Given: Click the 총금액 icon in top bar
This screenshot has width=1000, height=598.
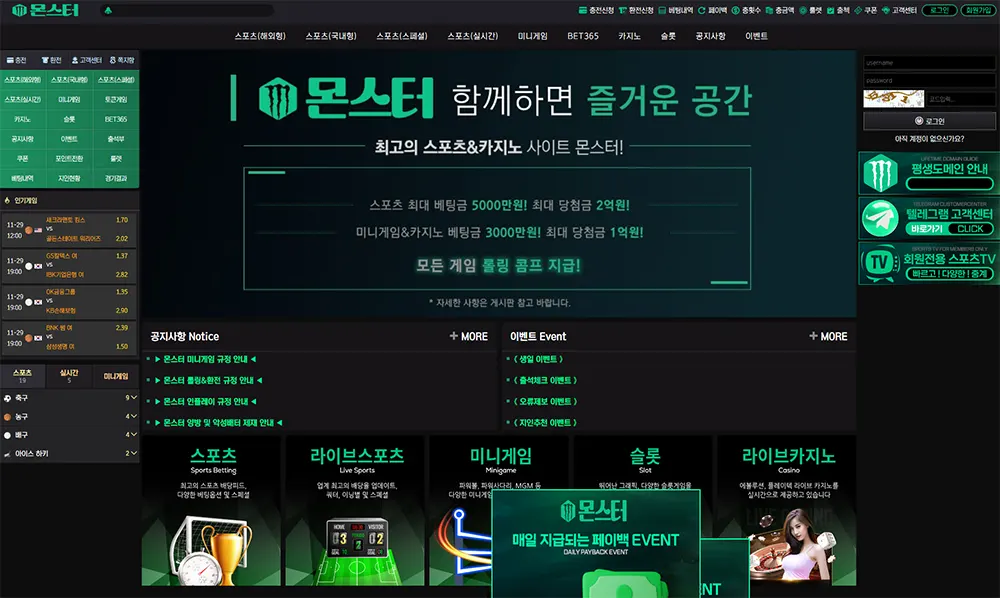Looking at the screenshot, I should (769, 10).
